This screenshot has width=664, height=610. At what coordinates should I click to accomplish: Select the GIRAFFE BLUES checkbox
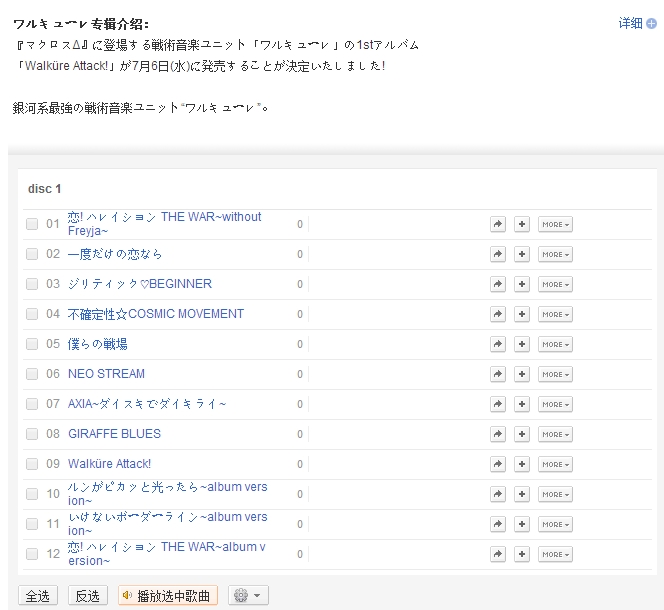pos(32,434)
